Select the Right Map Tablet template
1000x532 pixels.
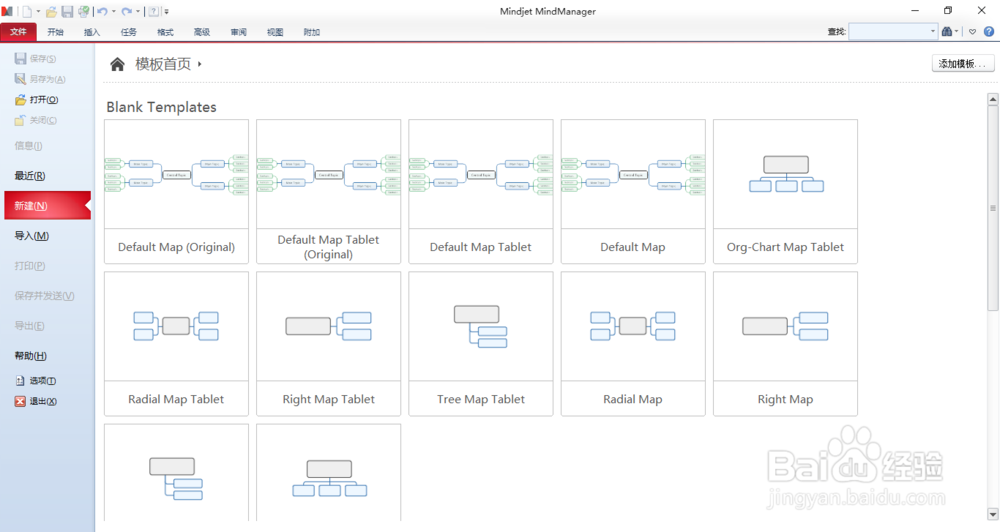328,344
